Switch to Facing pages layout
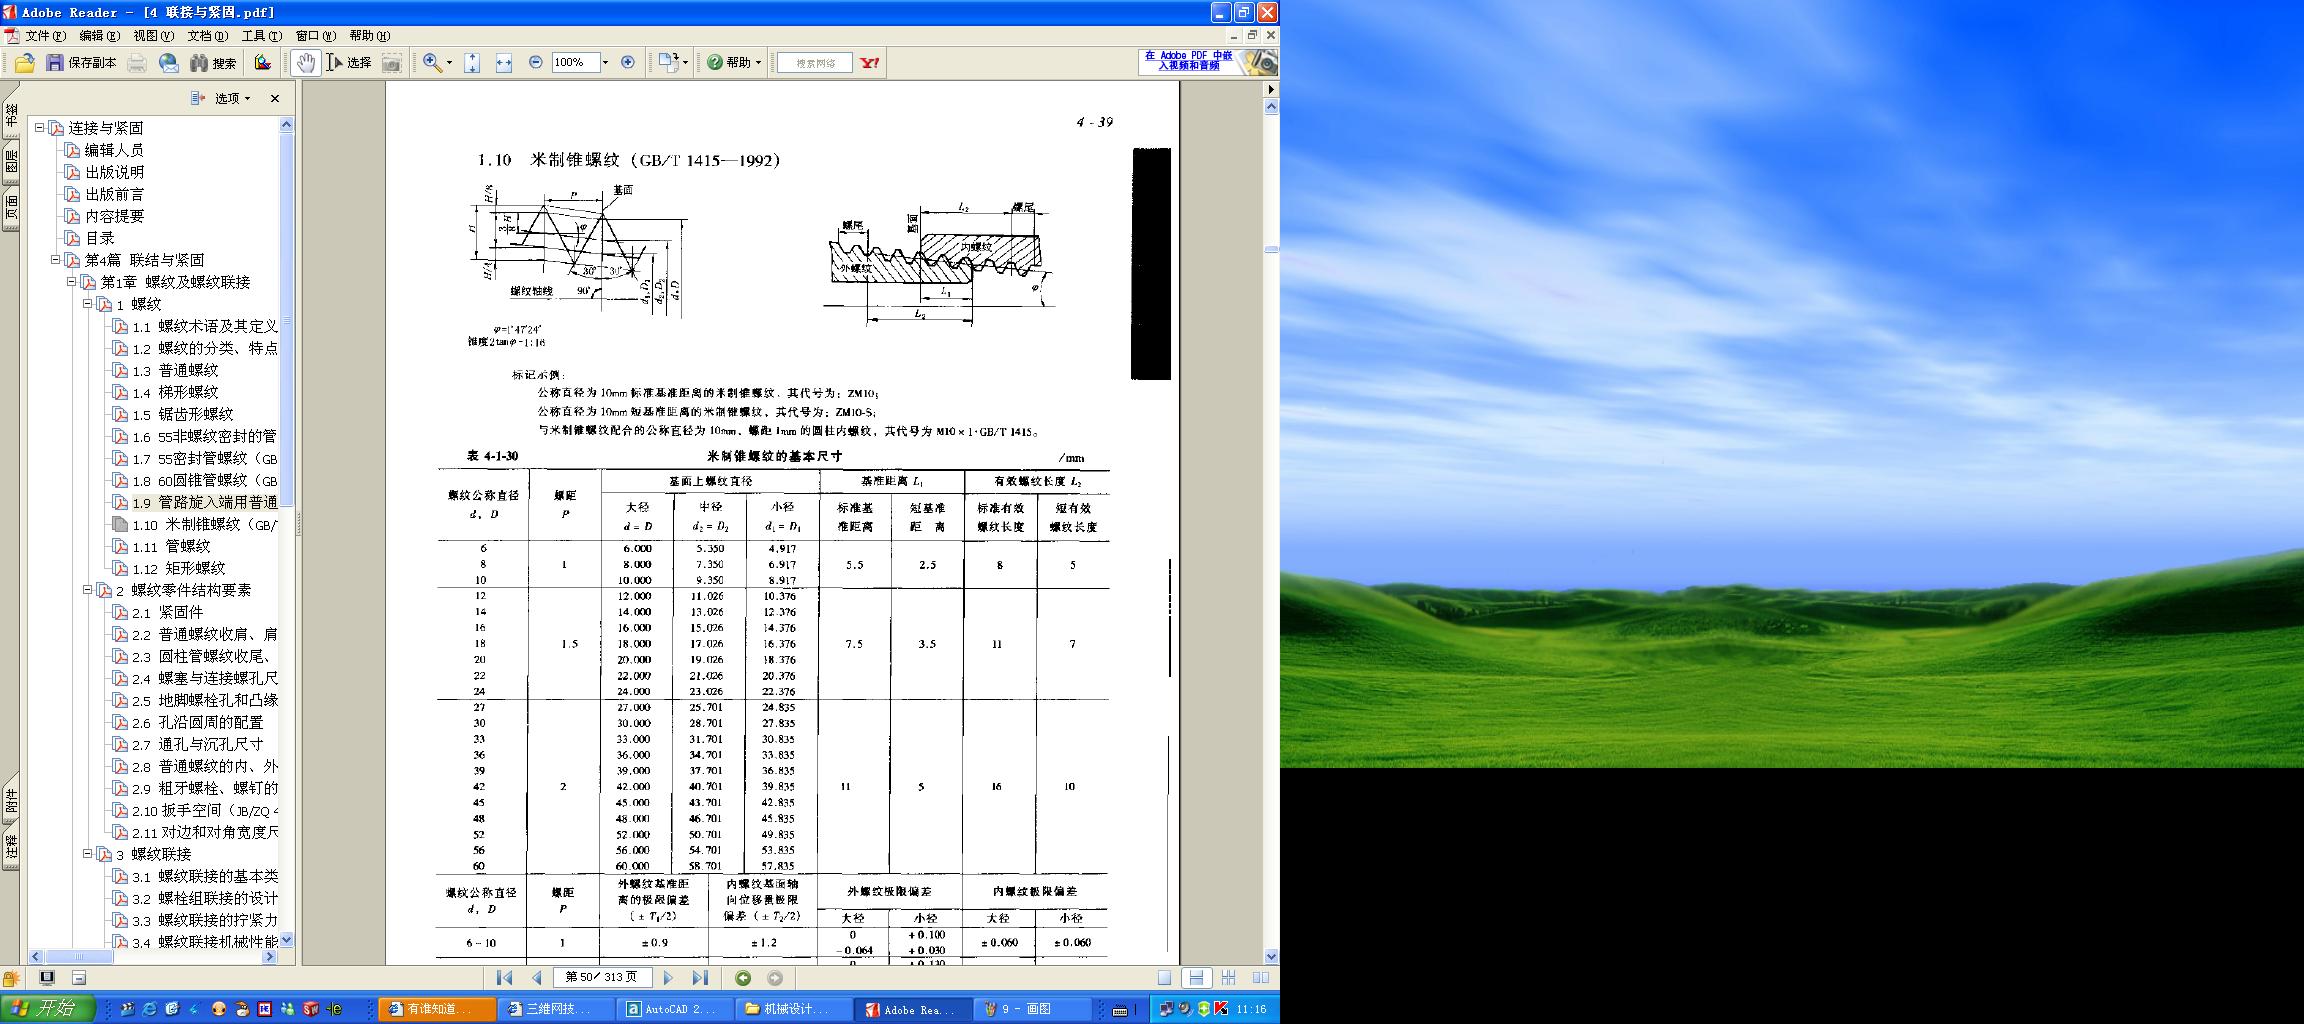The height and width of the screenshot is (1024, 2304). [1261, 978]
